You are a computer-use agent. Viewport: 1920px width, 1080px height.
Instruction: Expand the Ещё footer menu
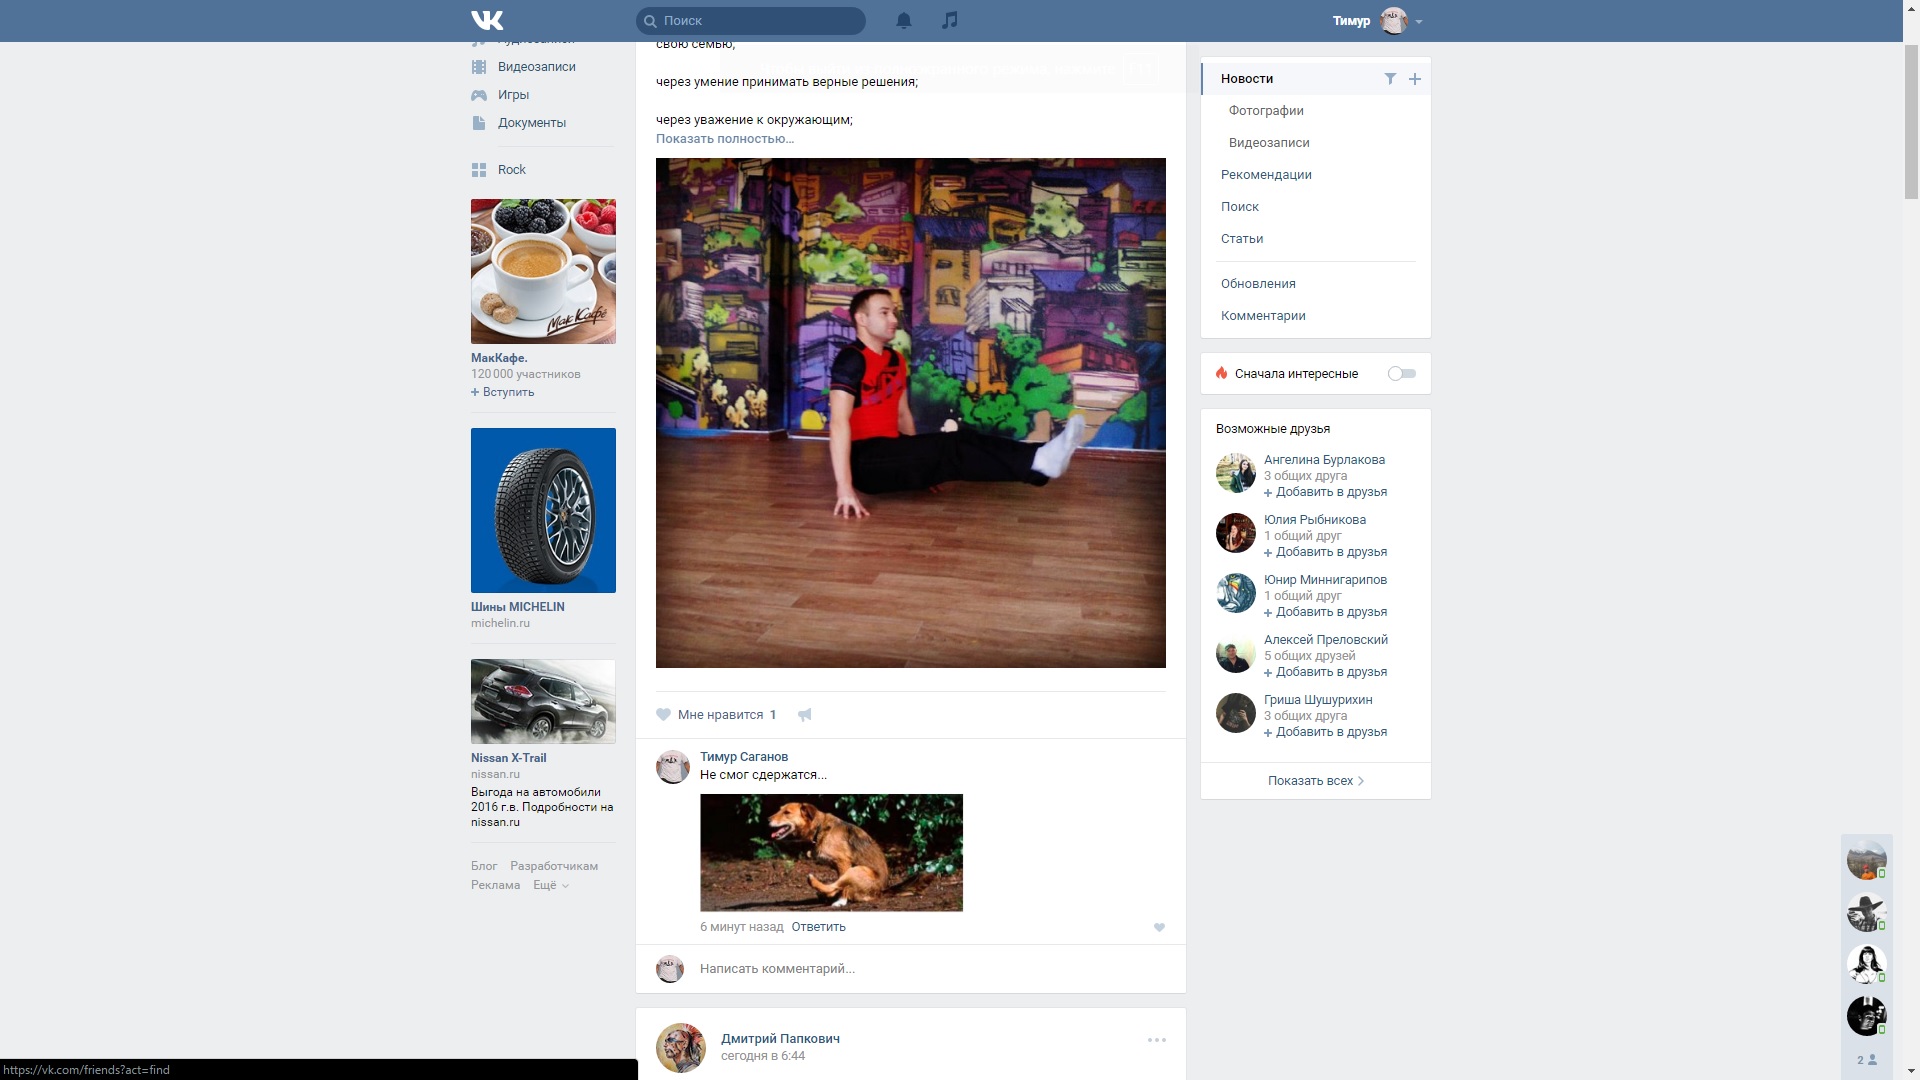tap(551, 885)
